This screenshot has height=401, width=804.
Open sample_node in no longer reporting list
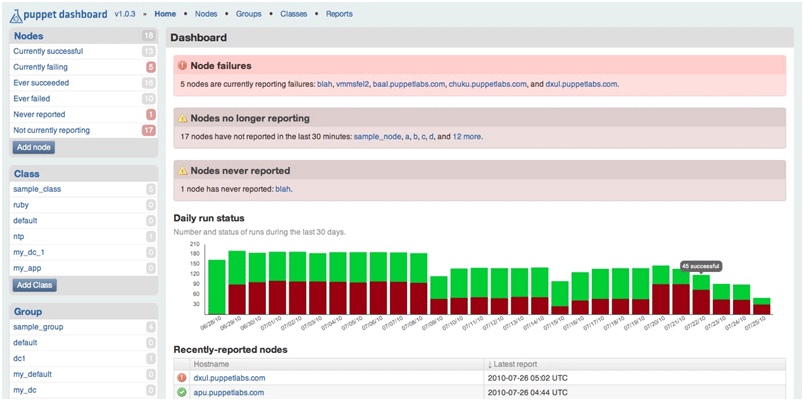(377, 137)
